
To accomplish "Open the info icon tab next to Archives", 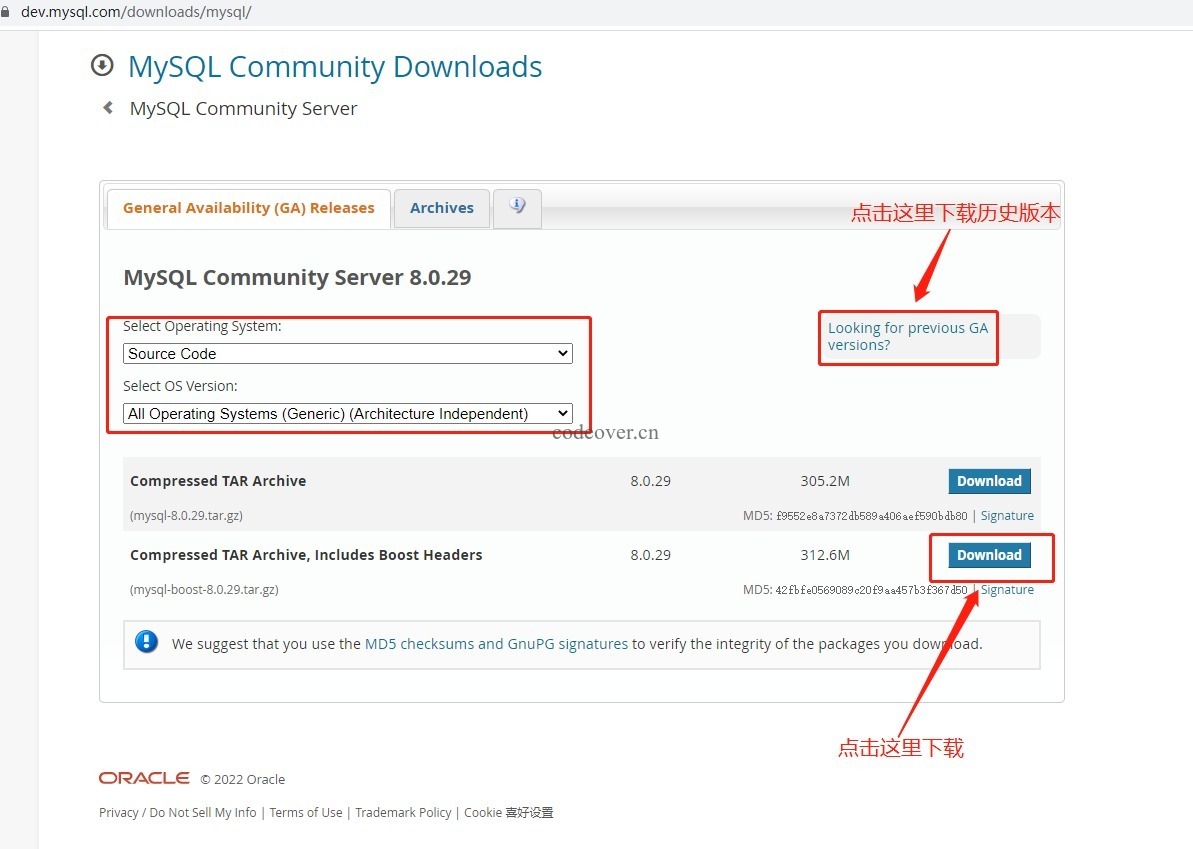I will click(517, 206).
